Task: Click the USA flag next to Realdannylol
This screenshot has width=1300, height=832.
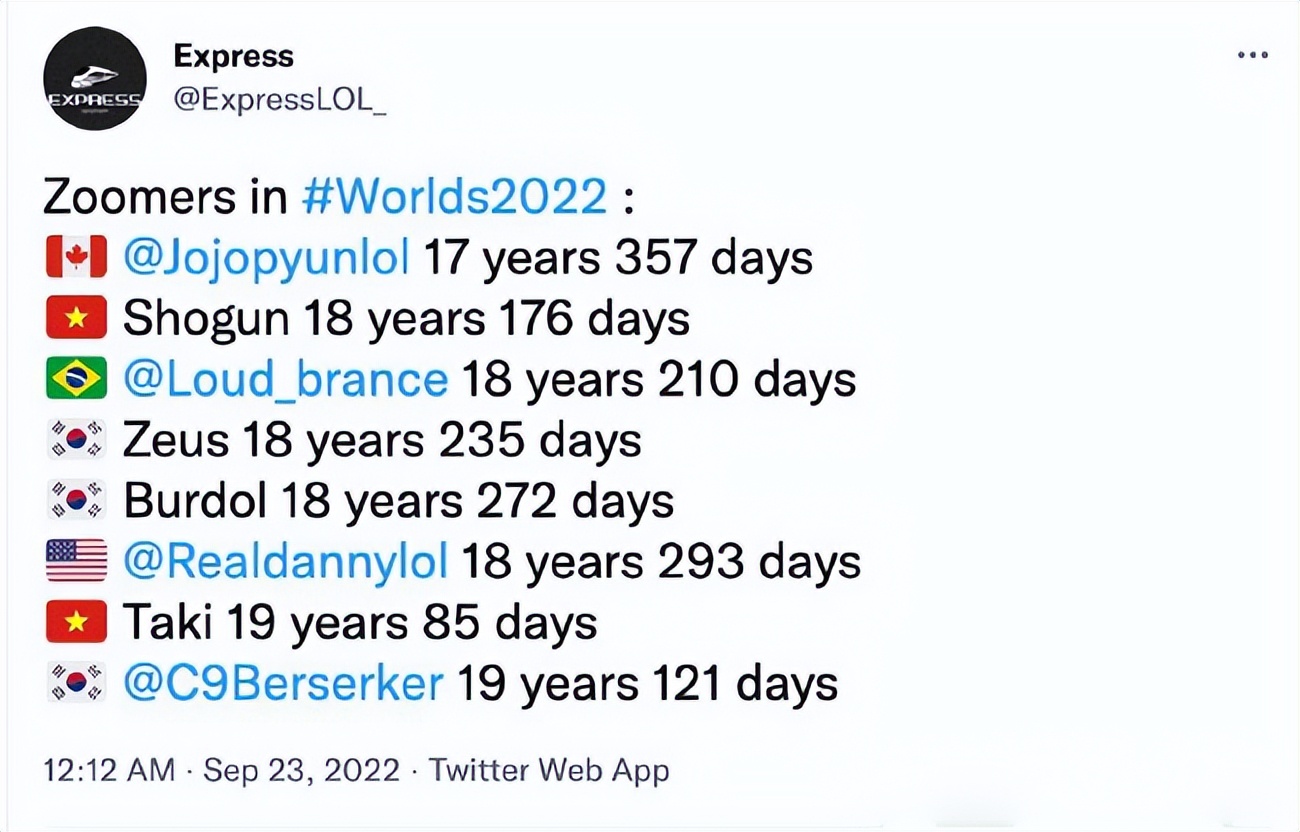Action: [x=74, y=560]
